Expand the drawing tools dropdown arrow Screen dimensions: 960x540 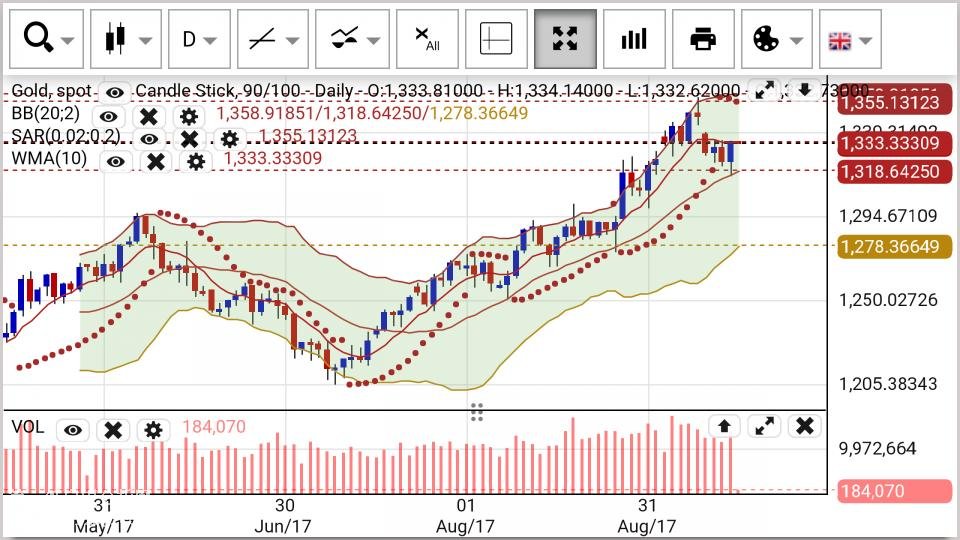click(x=293, y=41)
